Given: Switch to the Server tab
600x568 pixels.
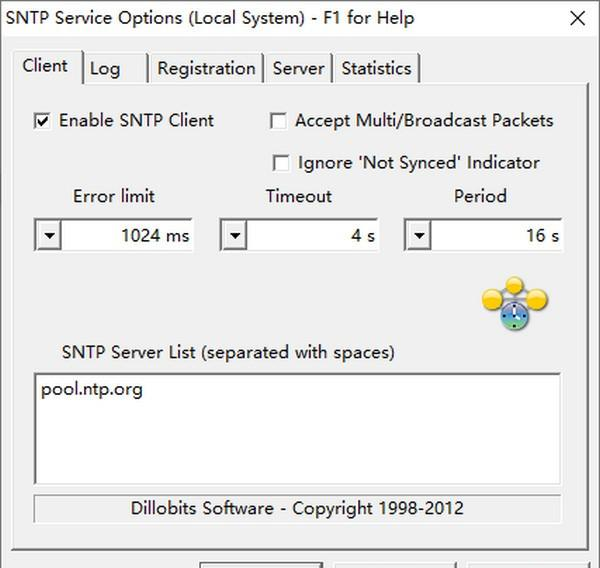Looking at the screenshot, I should (298, 68).
